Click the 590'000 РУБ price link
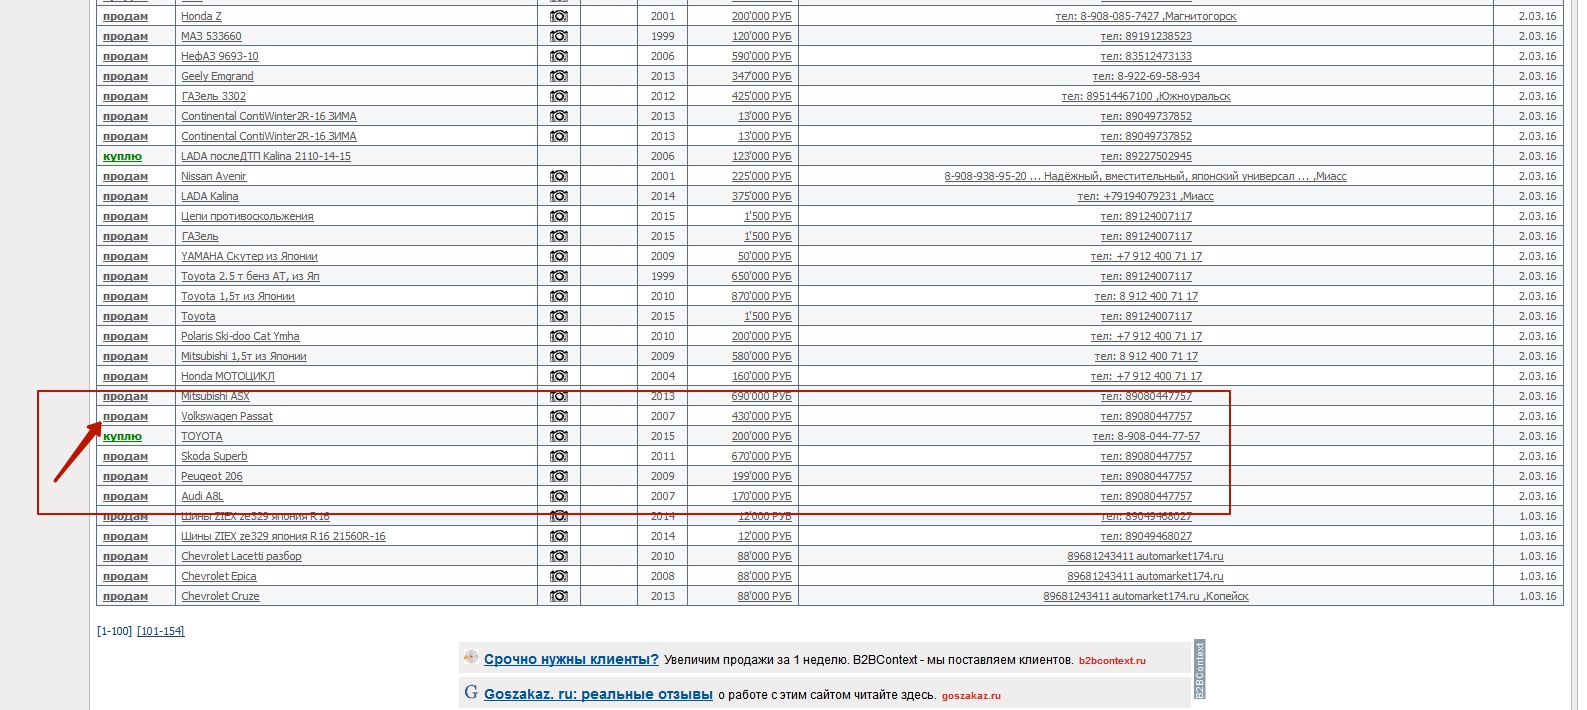The image size is (1587, 710). click(761, 56)
